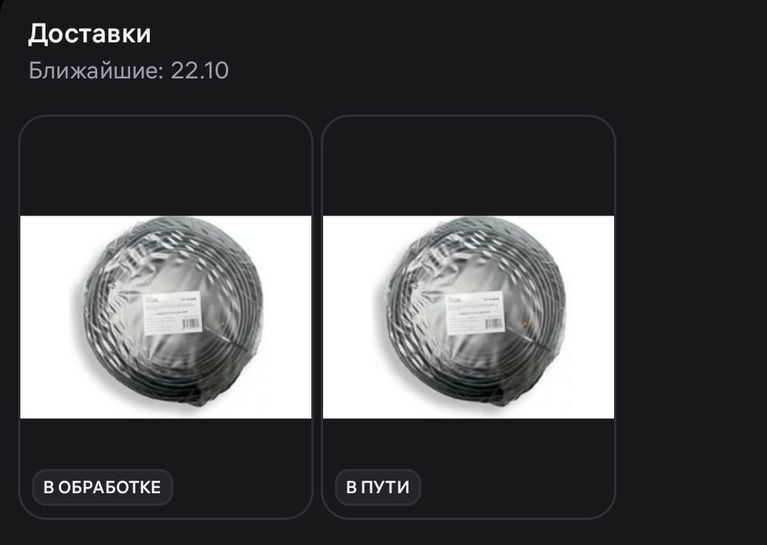Screen dimensions: 767x545
Task: Click the В ОБРАБОТКЕ status badge
Action: click(102, 487)
